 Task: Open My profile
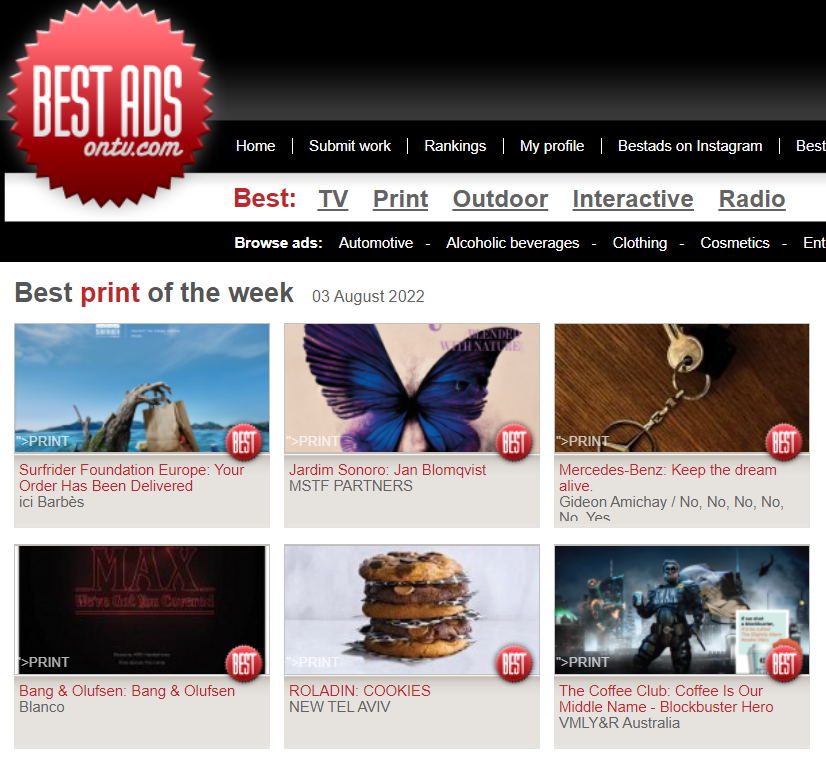click(x=552, y=146)
